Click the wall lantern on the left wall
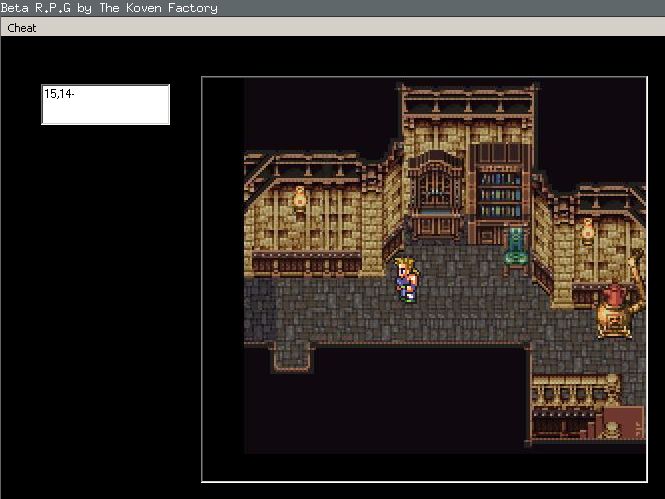 click(299, 198)
